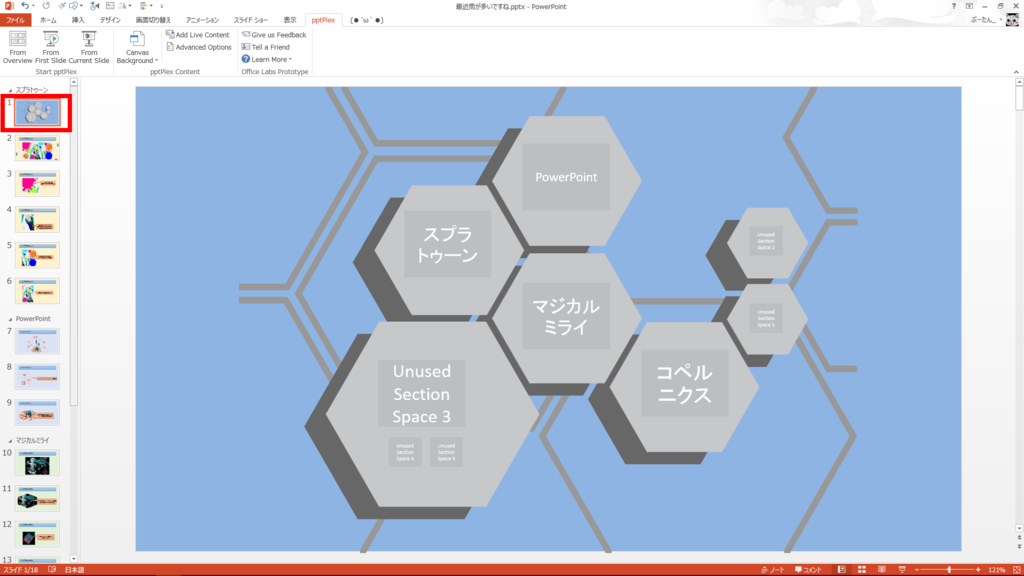
Task: Open the Customize Quick Access Toolbar arrow
Action: click(161, 6)
